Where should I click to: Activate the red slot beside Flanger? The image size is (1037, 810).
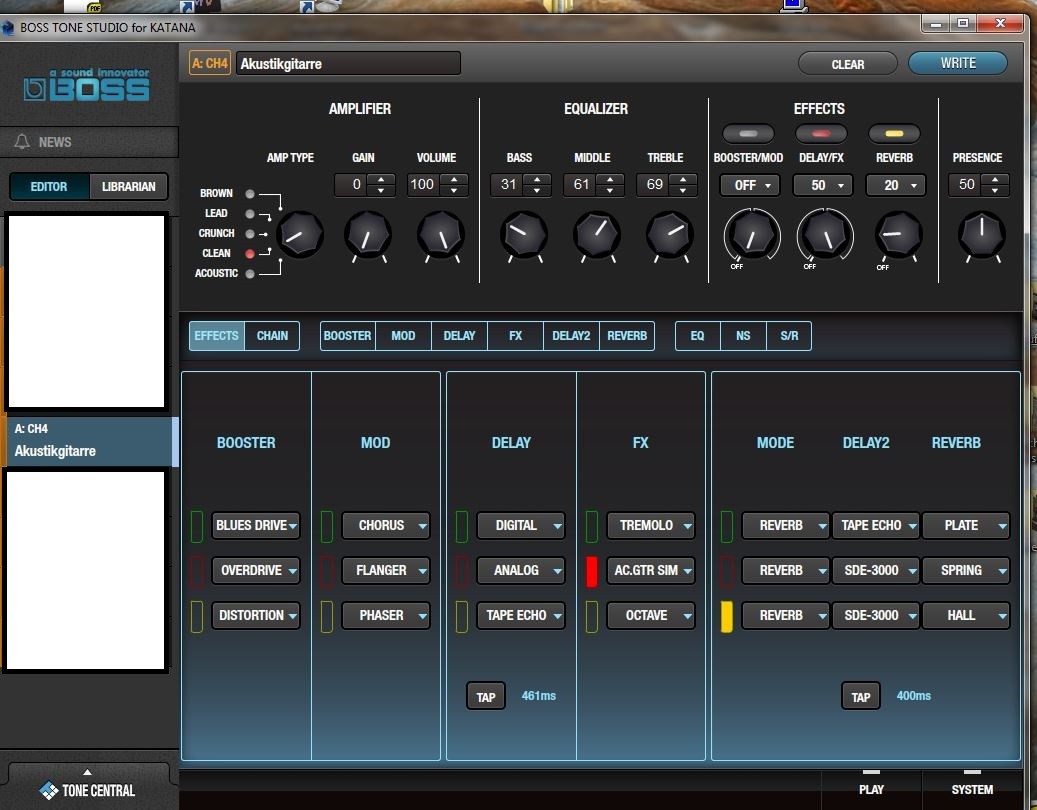(x=327, y=571)
